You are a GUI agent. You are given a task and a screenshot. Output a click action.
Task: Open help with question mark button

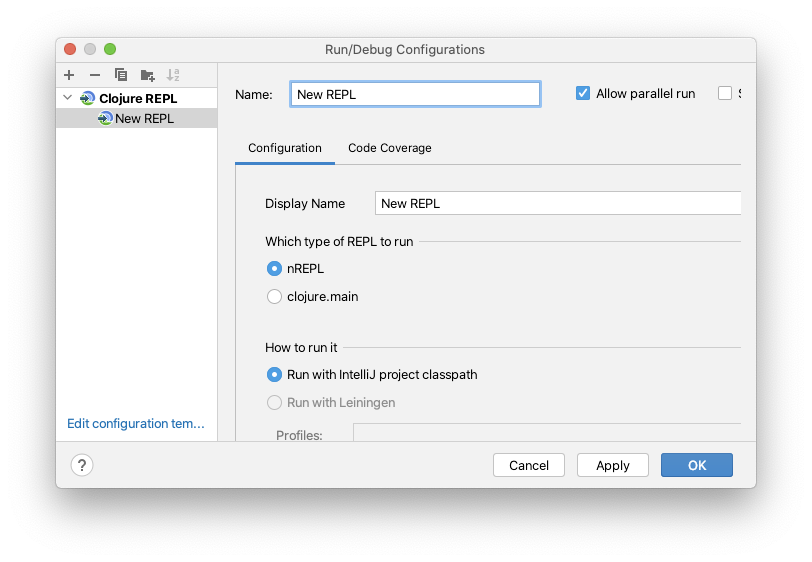point(82,465)
